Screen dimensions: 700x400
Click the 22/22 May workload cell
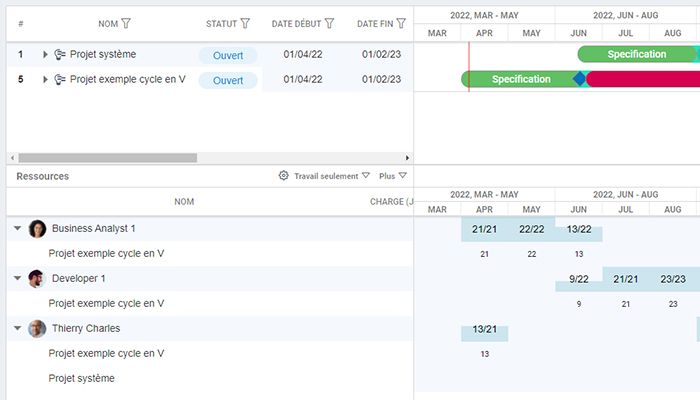pyautogui.click(x=532, y=229)
